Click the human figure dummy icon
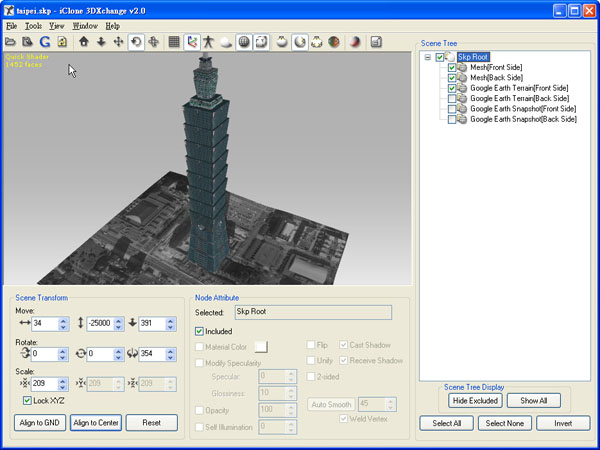The width and height of the screenshot is (600, 450). tap(209, 42)
